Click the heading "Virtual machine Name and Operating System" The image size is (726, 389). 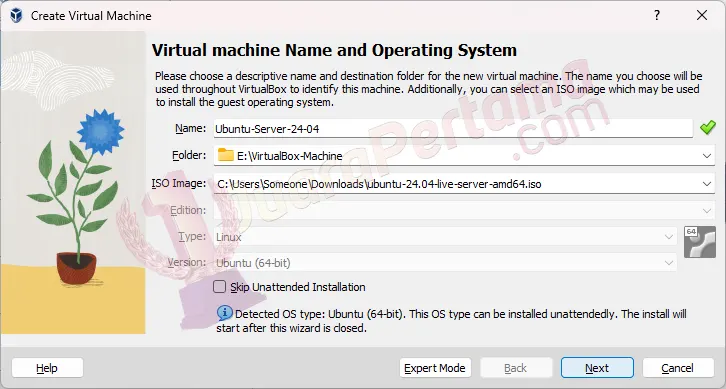pyautogui.click(x=334, y=50)
